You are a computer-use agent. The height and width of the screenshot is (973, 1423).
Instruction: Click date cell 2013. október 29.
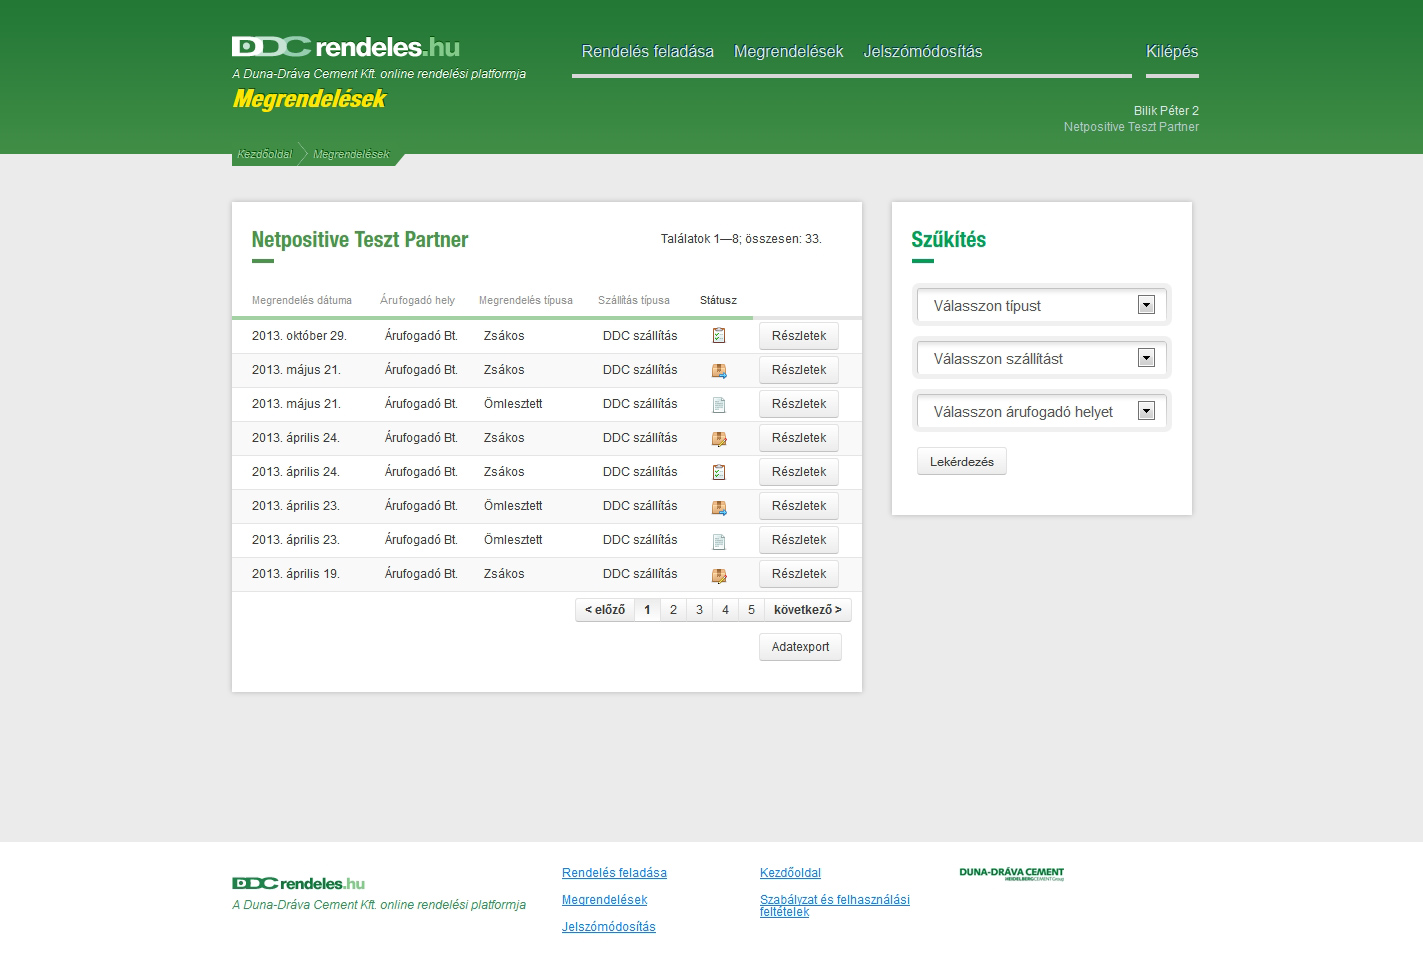tap(299, 336)
